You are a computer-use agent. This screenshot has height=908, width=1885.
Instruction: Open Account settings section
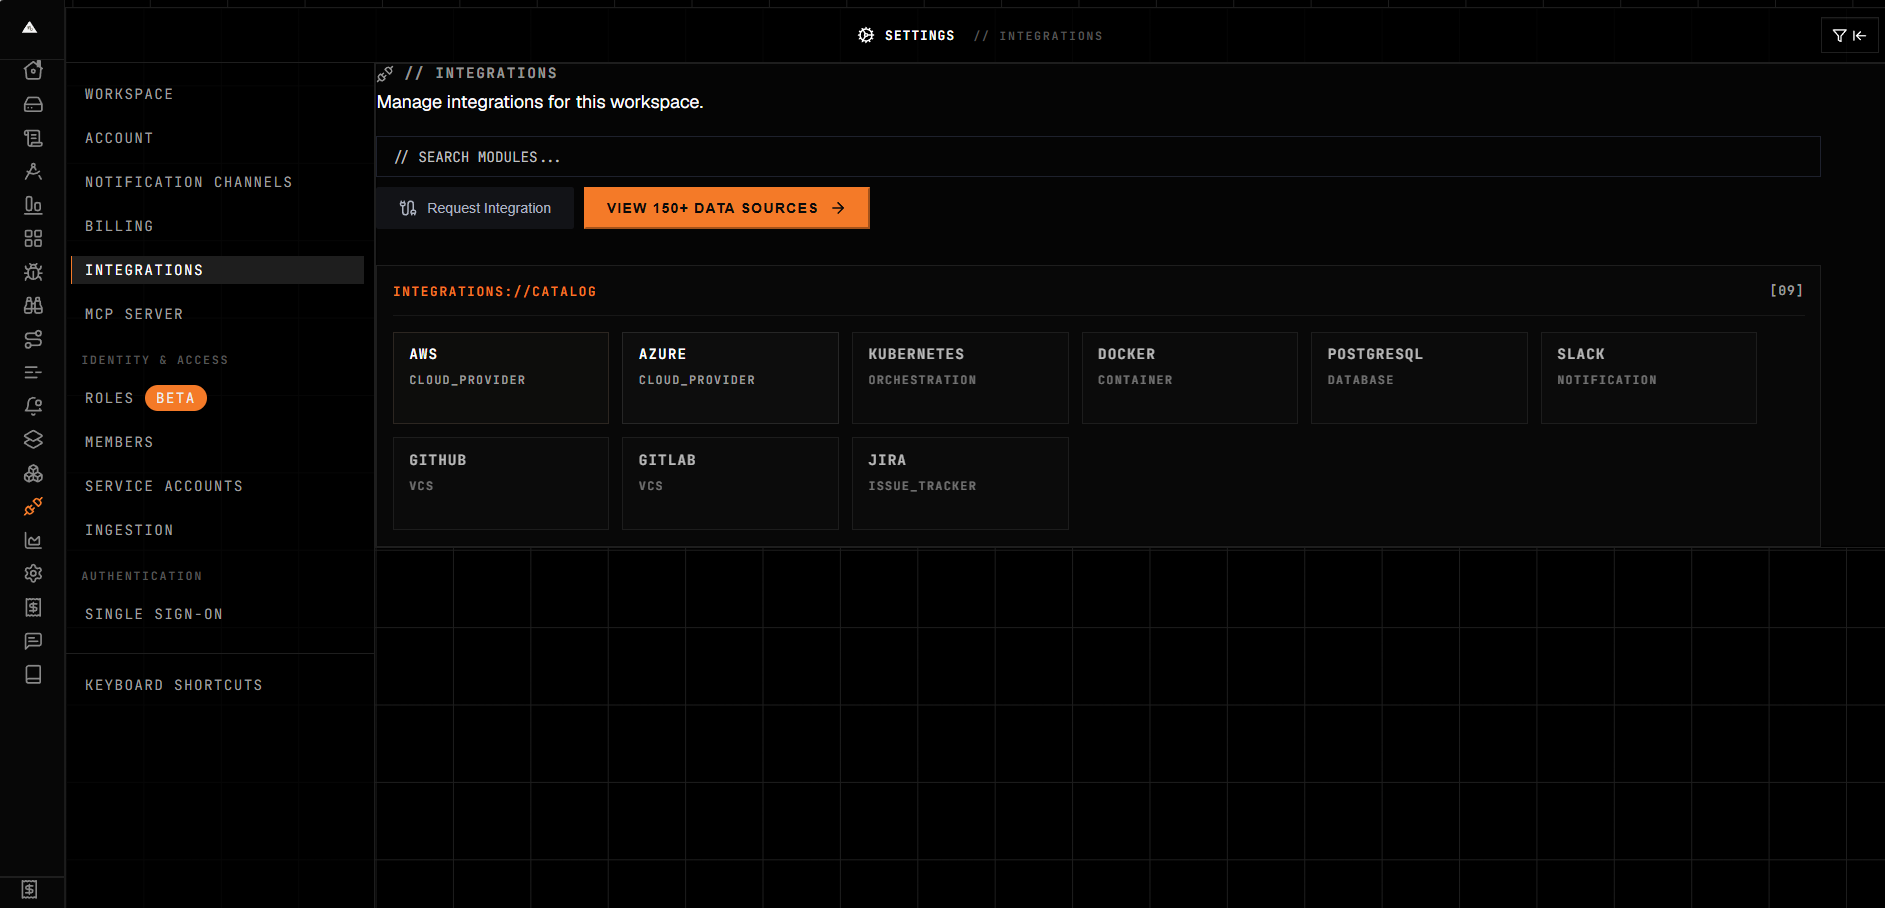pyautogui.click(x=217, y=138)
